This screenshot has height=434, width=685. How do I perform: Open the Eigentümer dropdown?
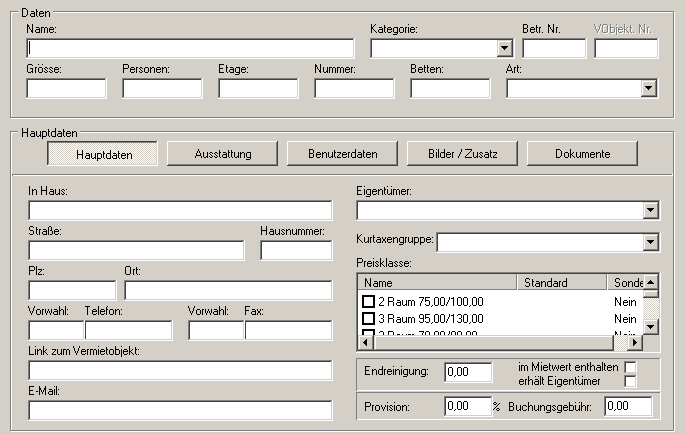(651, 210)
